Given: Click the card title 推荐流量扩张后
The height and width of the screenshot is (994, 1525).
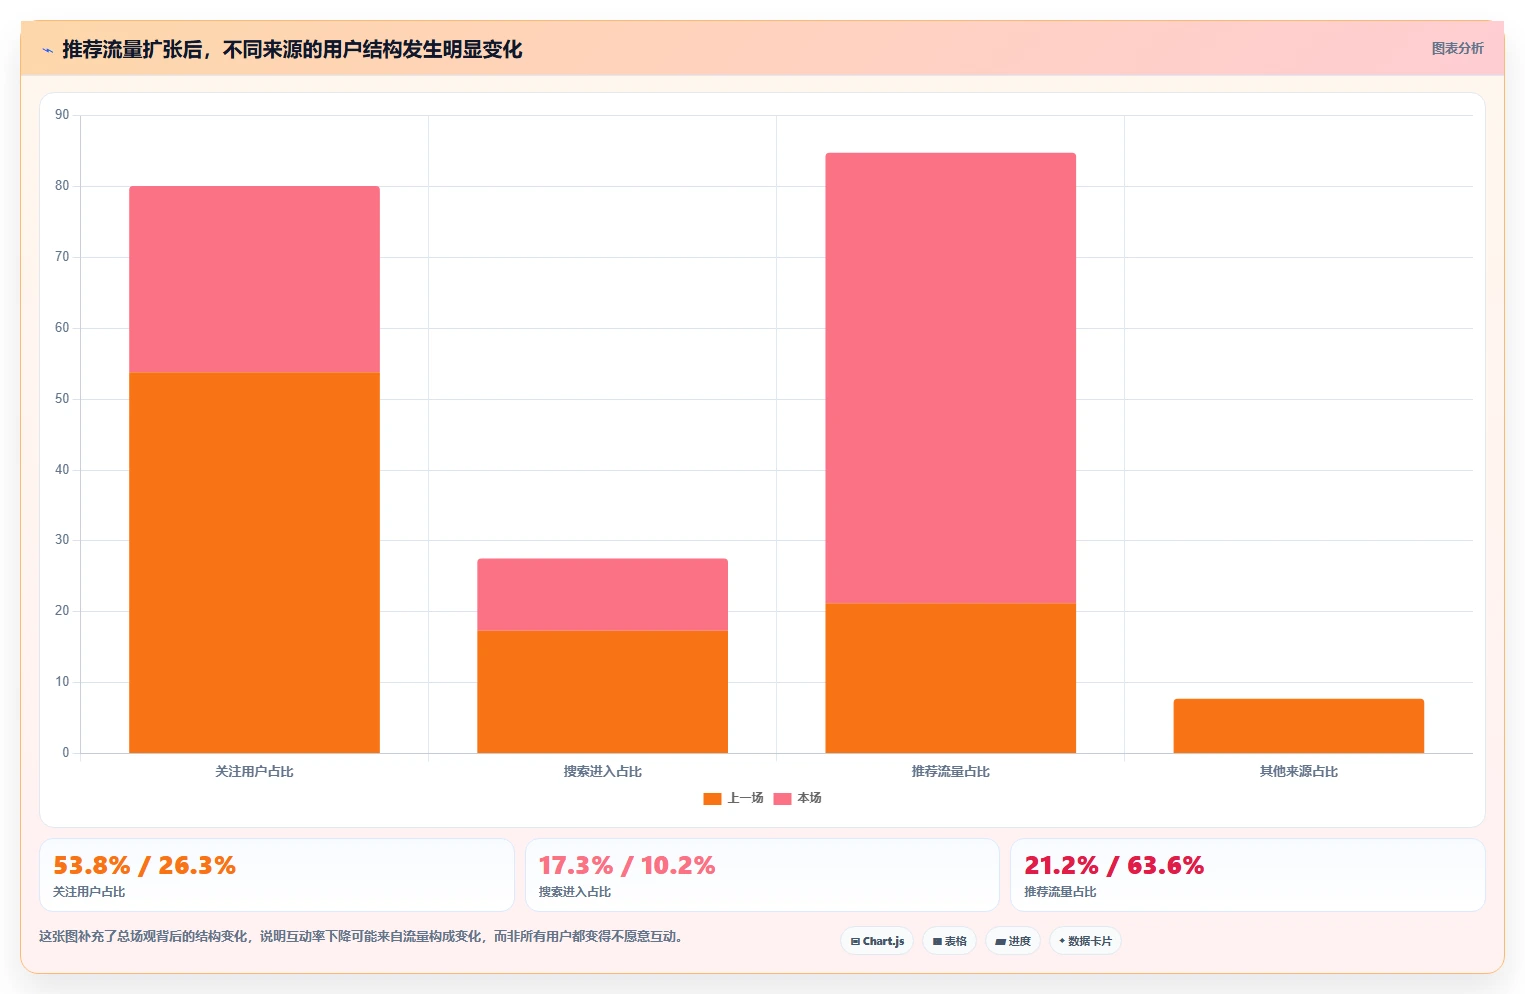Looking at the screenshot, I should [x=292, y=49].
